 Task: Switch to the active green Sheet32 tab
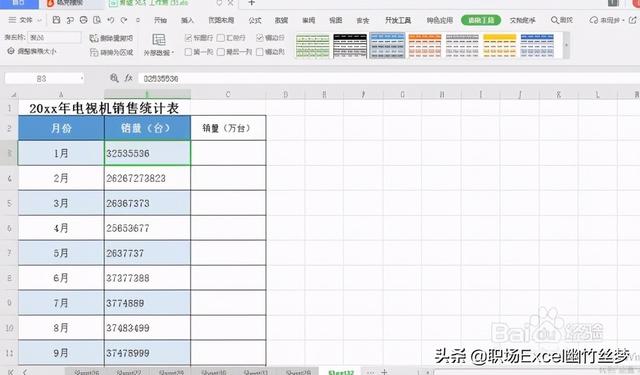(341, 372)
